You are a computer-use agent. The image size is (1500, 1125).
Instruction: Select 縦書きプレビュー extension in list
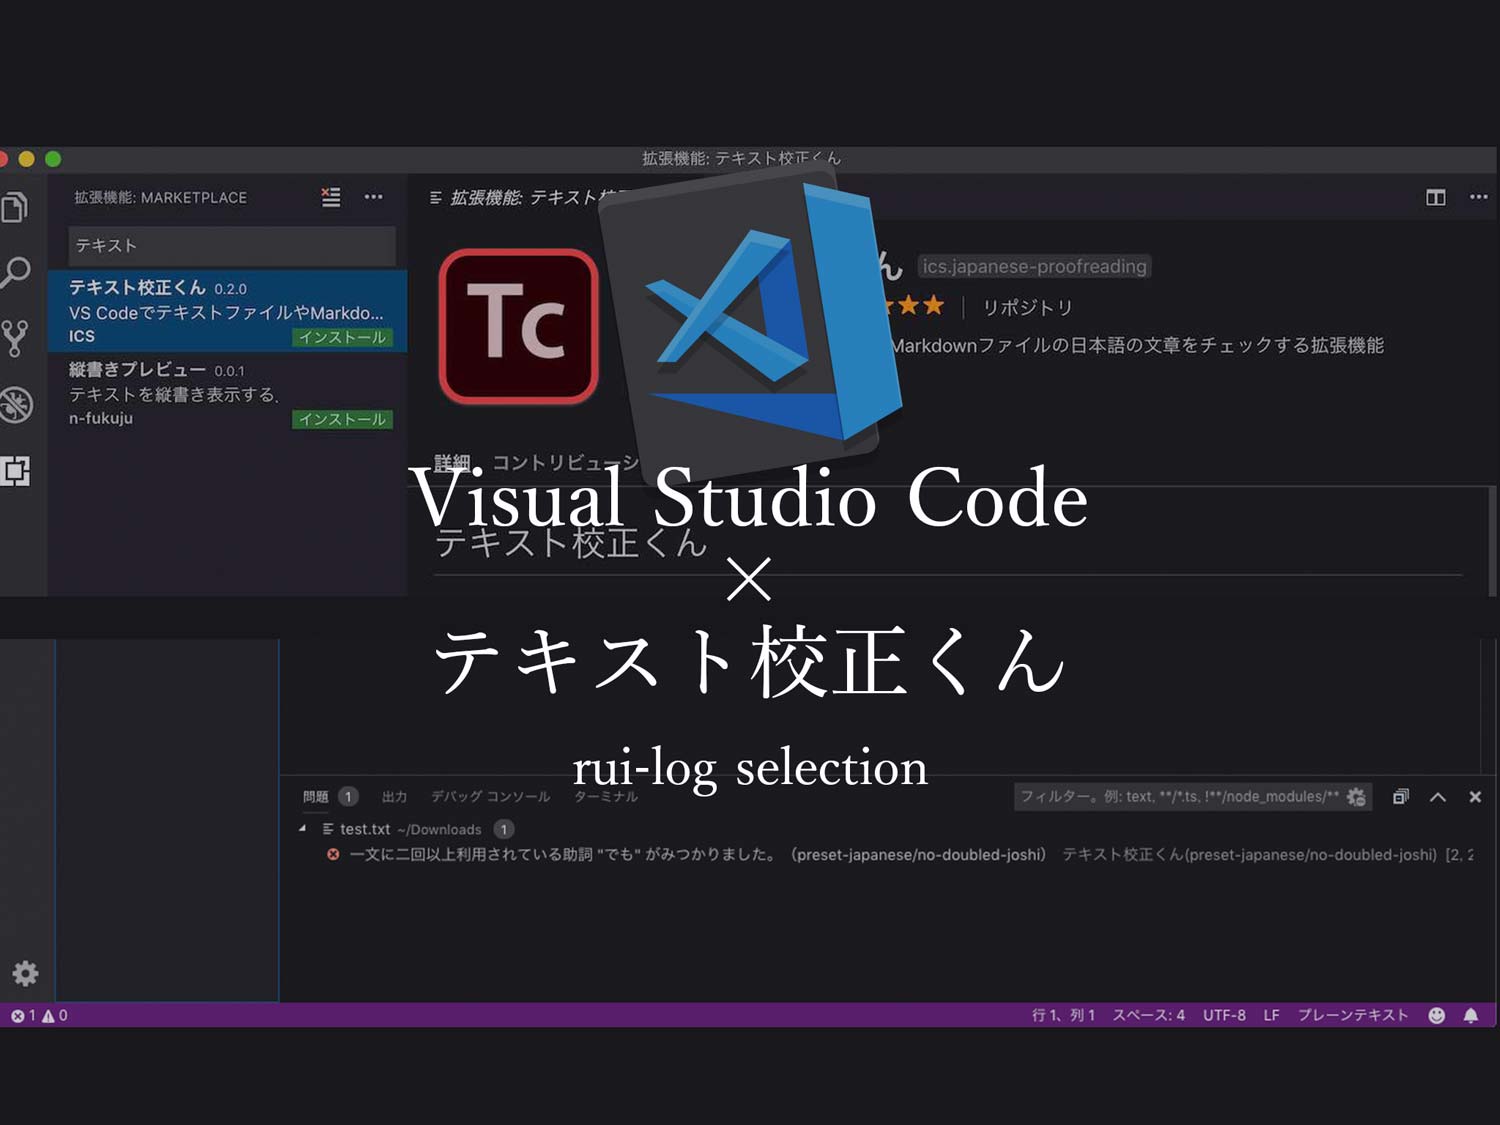[x=227, y=393]
